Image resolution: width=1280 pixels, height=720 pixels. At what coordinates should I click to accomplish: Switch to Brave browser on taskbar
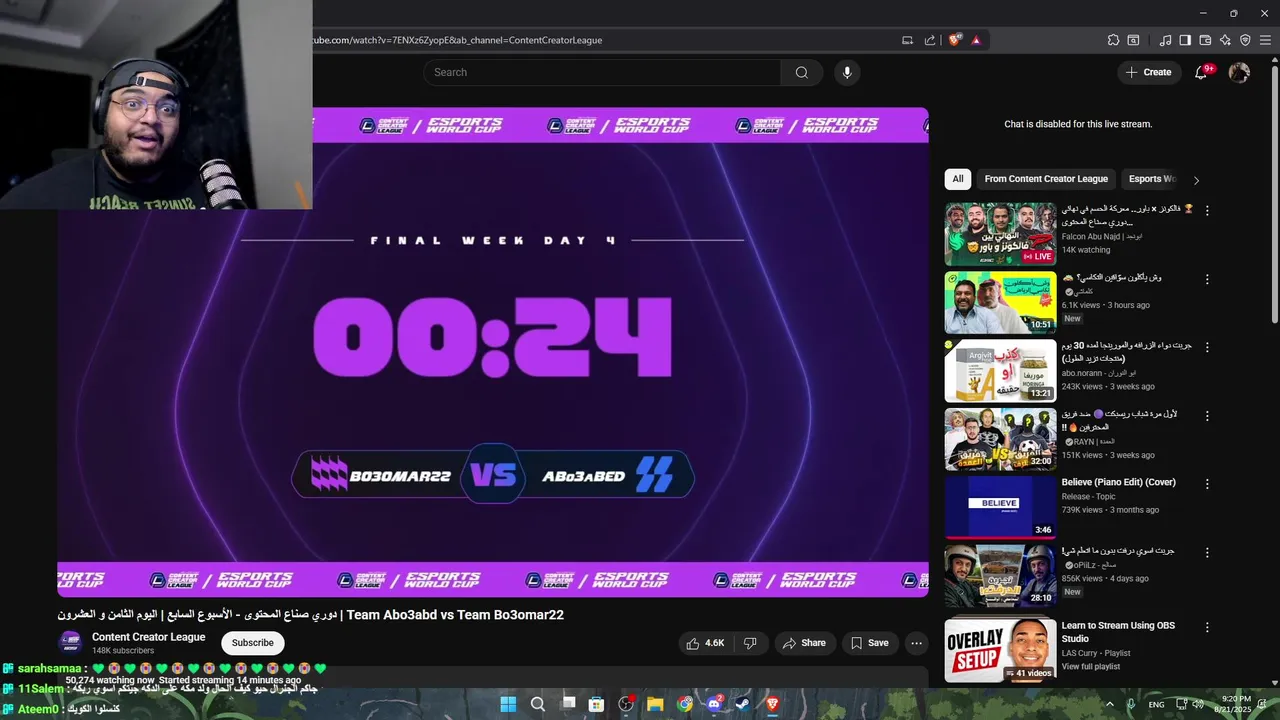coord(772,704)
